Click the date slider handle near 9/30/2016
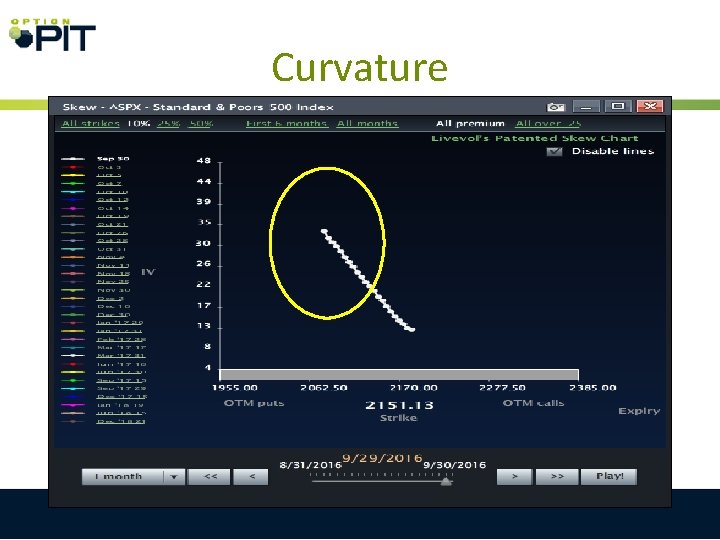The height and width of the screenshot is (540, 720). click(446, 481)
